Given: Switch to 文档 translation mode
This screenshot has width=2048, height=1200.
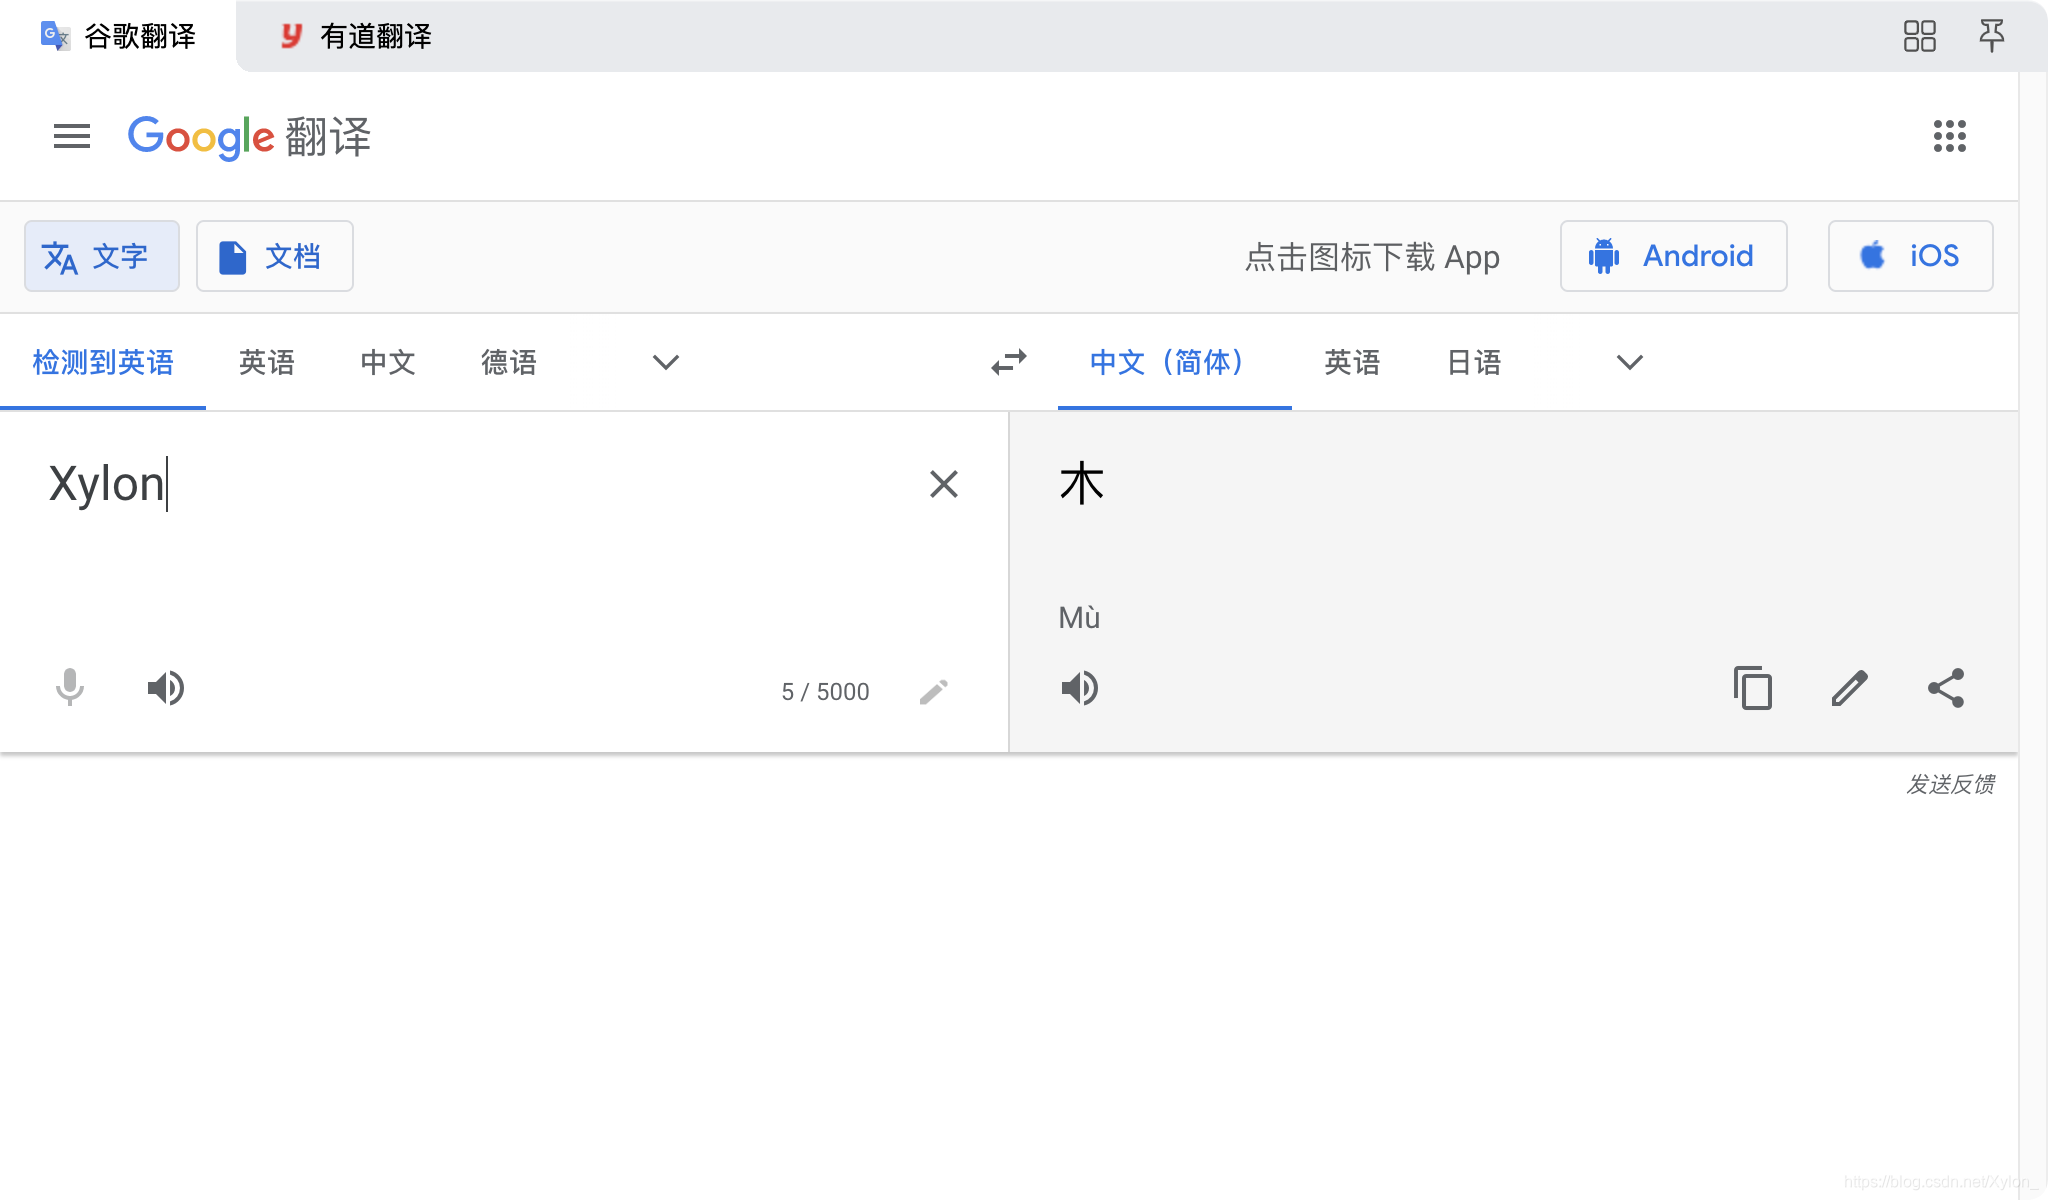Looking at the screenshot, I should pyautogui.click(x=274, y=257).
